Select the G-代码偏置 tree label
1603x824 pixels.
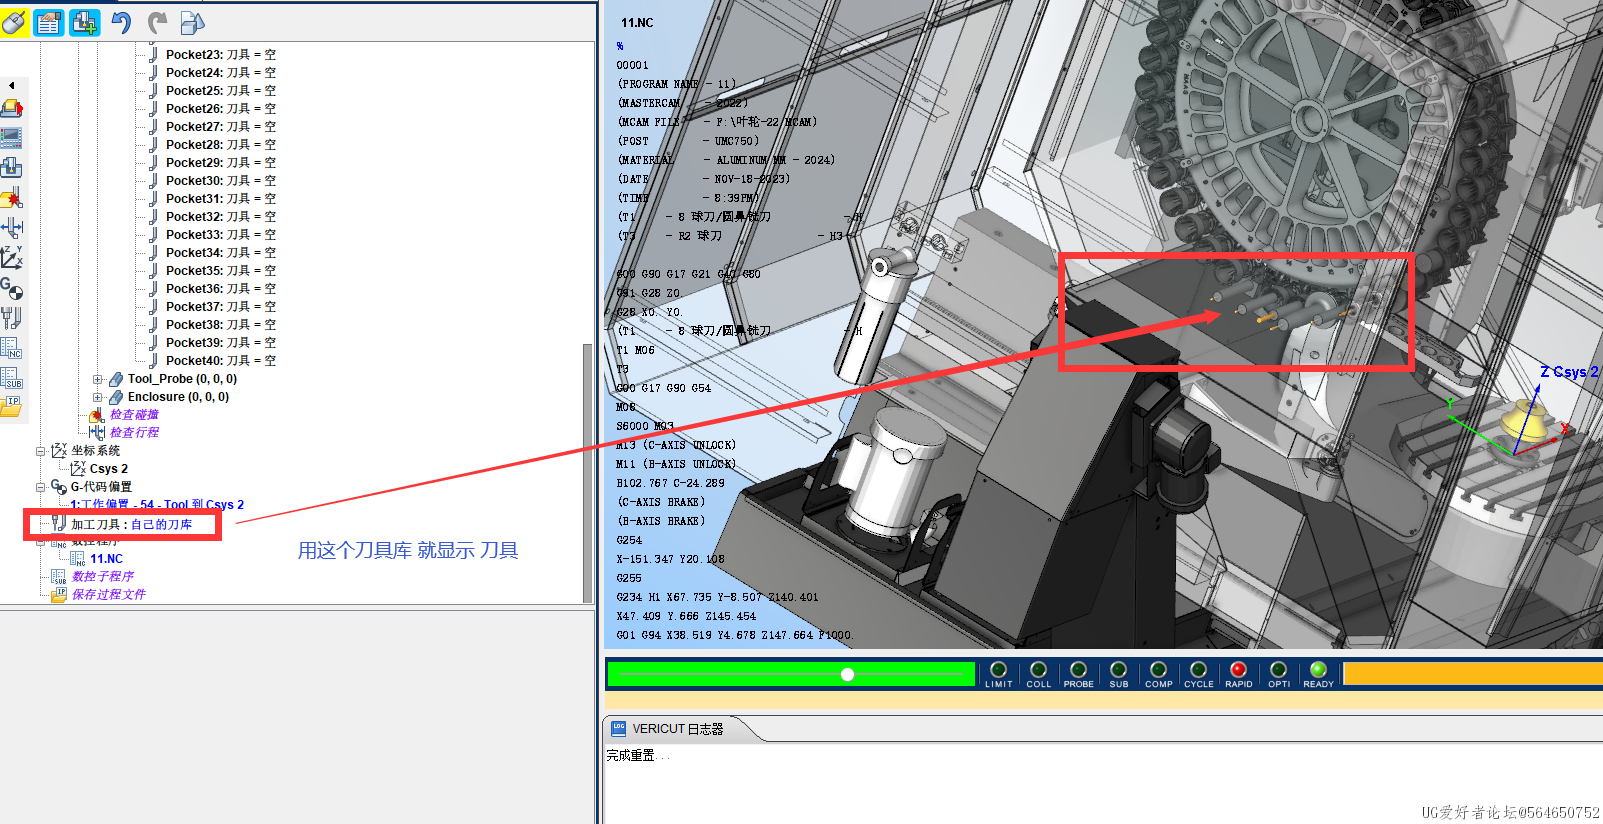(101, 487)
